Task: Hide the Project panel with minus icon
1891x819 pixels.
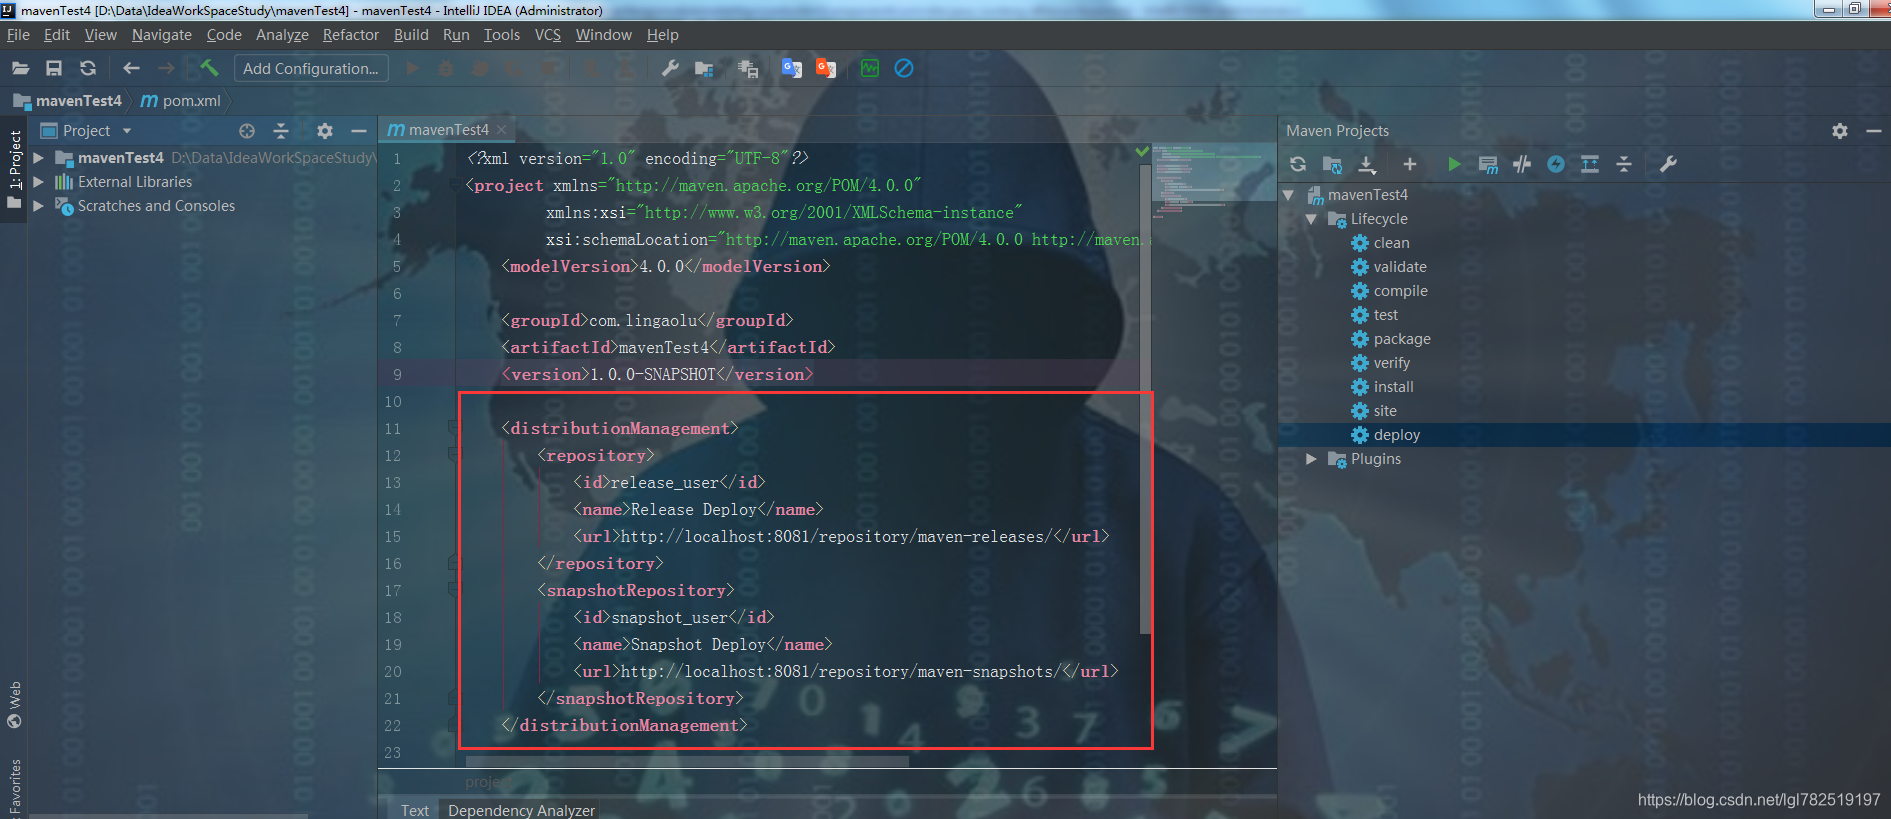Action: [358, 131]
